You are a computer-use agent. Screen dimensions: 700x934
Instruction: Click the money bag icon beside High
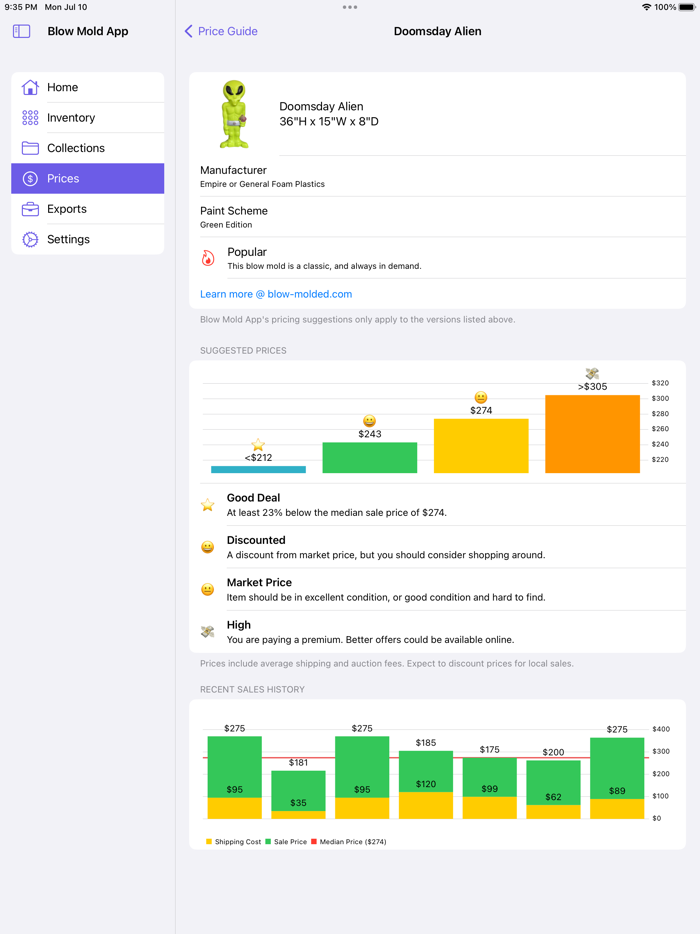[207, 631]
